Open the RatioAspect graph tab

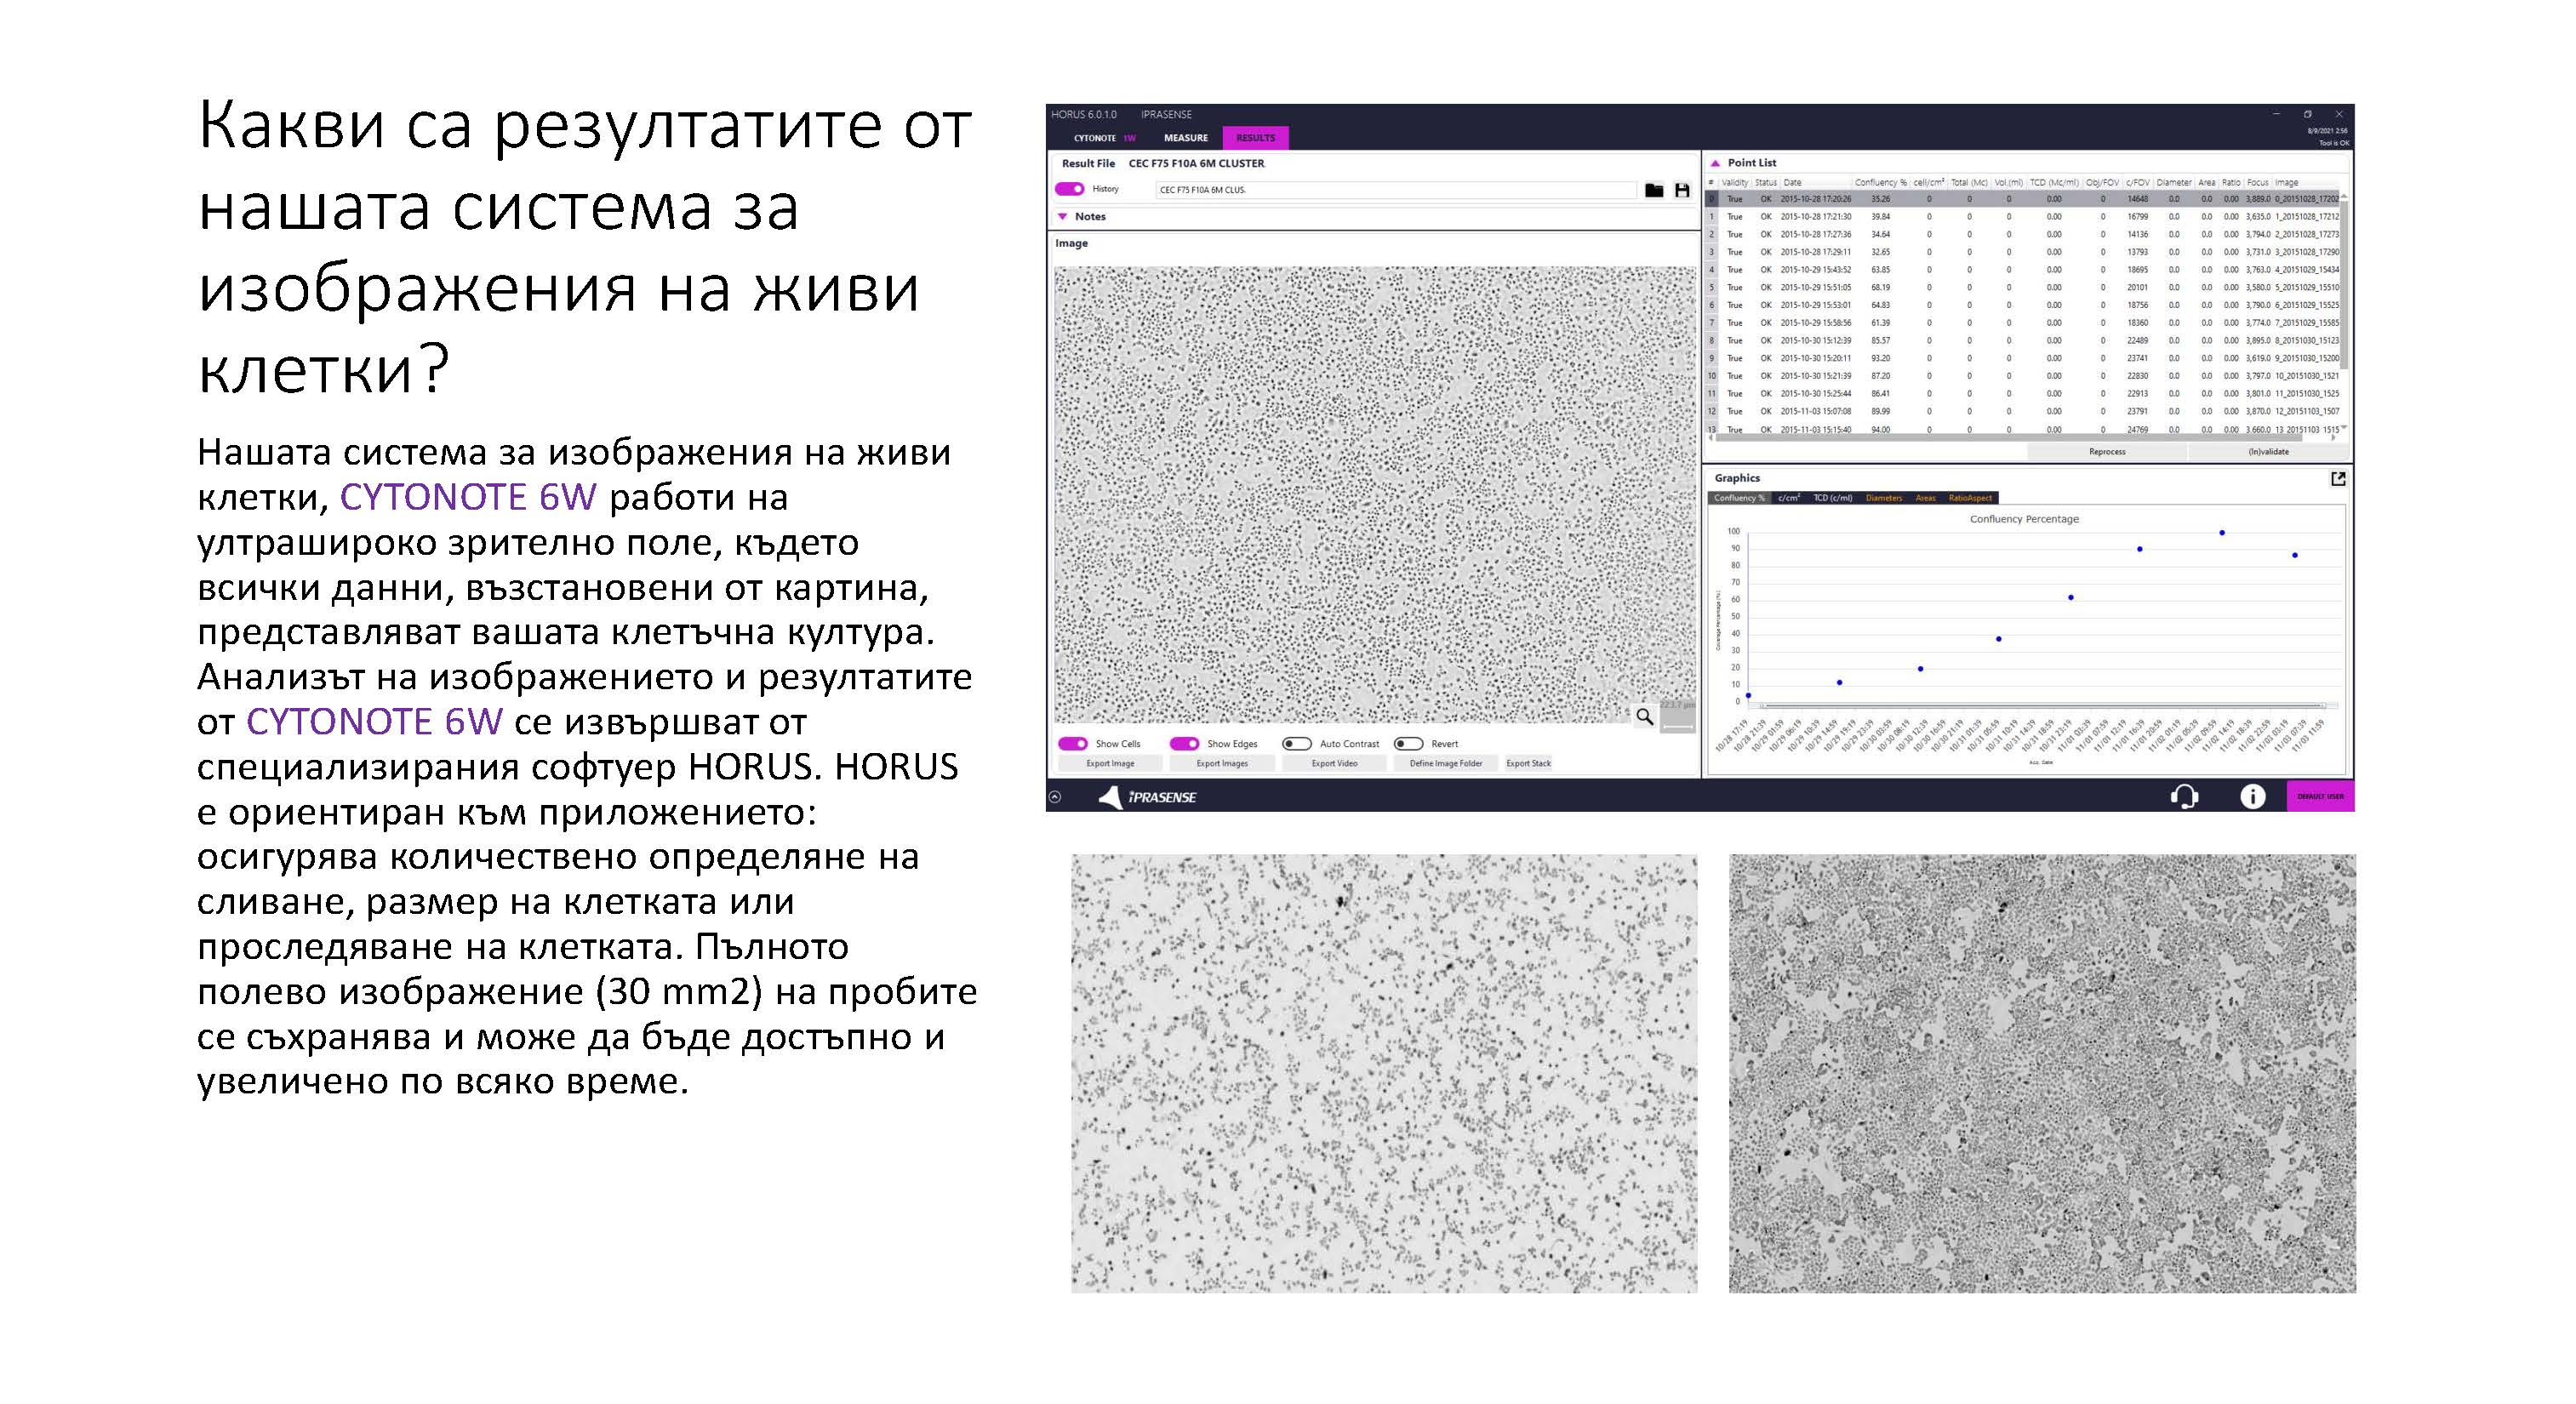[x=1970, y=498]
